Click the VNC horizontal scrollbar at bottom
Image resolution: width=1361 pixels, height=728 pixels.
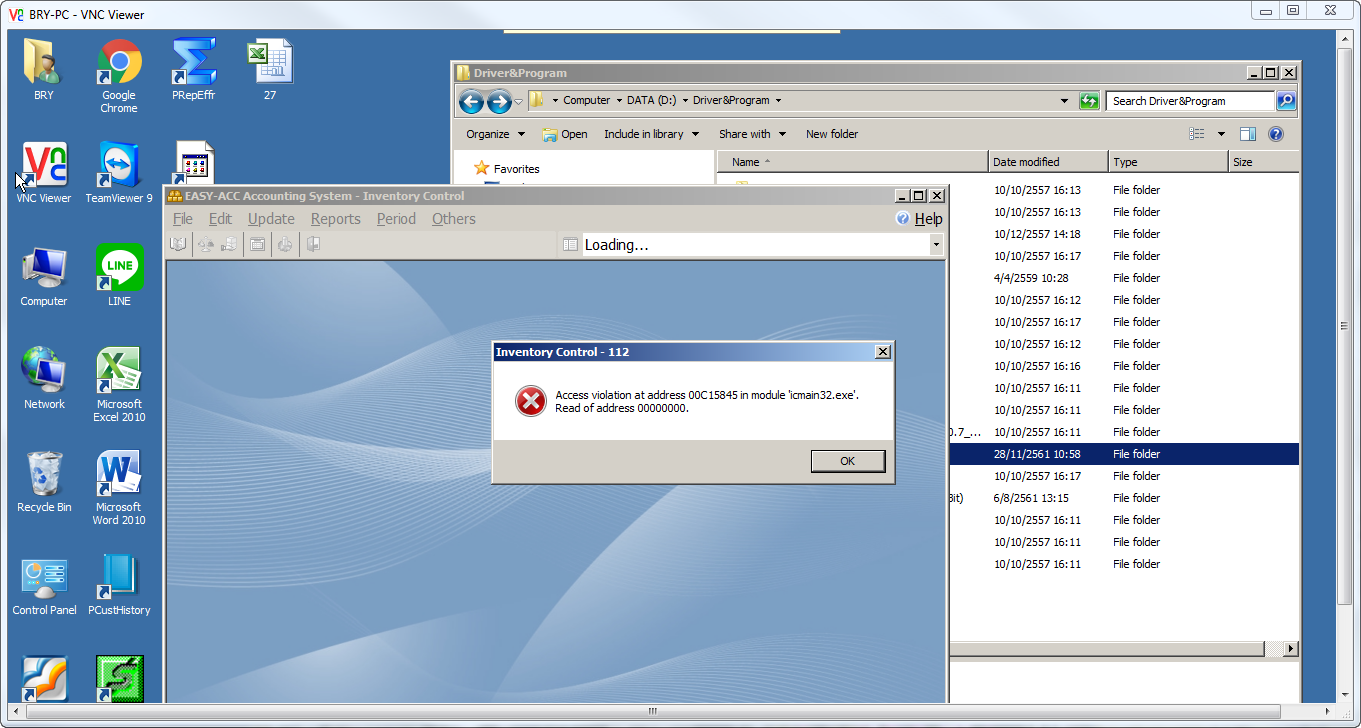click(x=652, y=712)
